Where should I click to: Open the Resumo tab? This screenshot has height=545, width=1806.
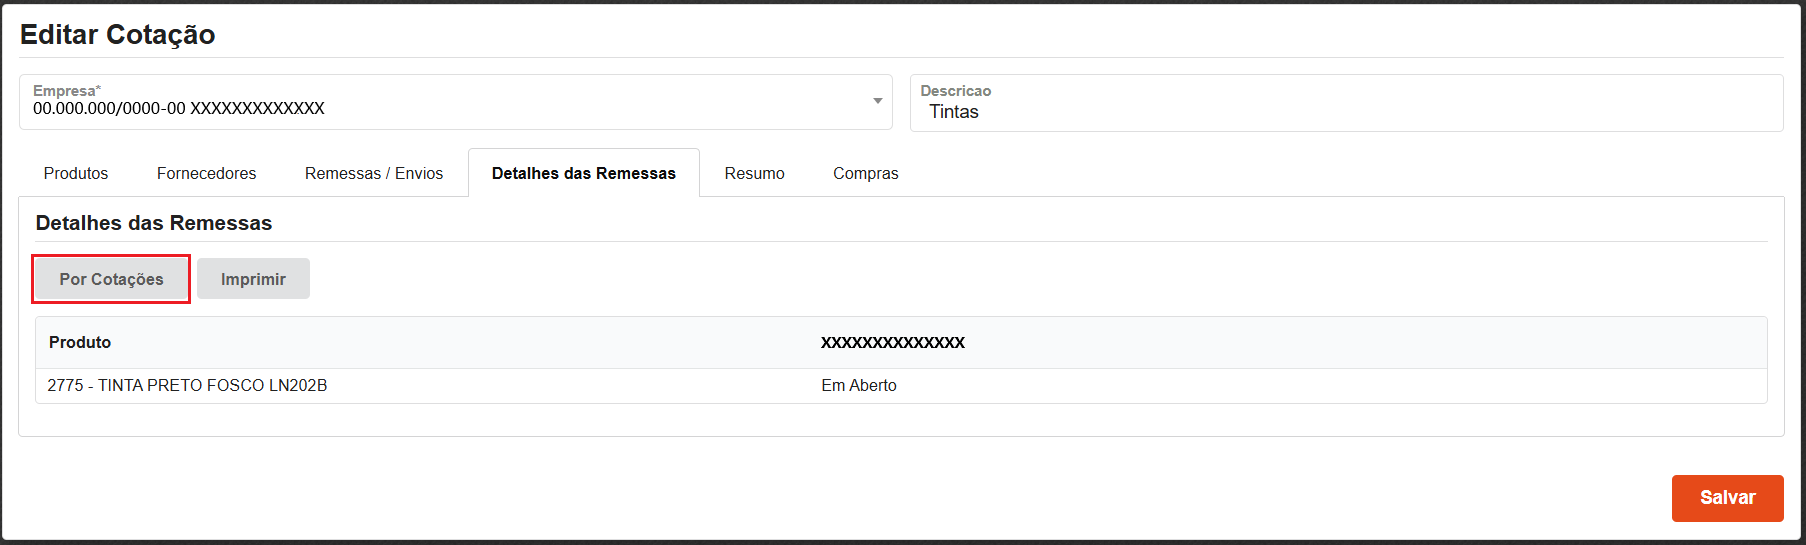pos(754,173)
